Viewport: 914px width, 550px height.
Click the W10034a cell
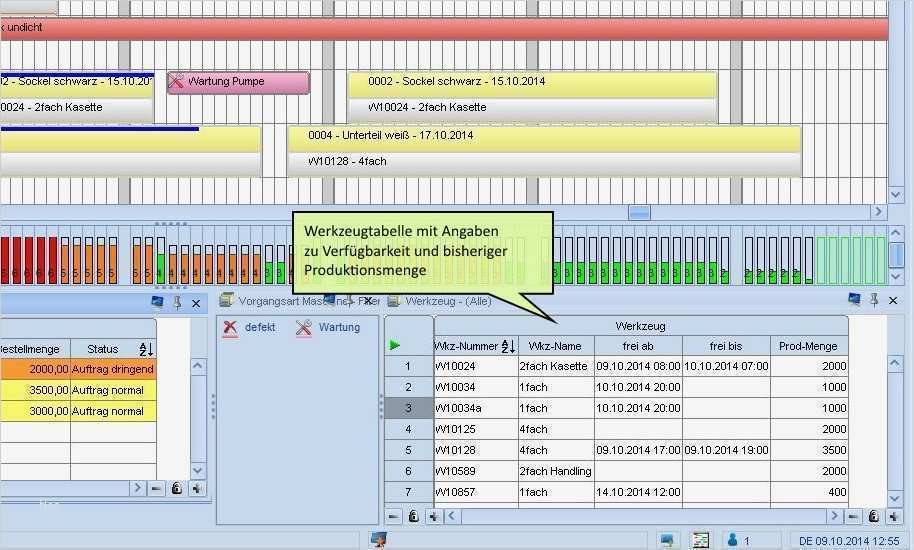476,408
